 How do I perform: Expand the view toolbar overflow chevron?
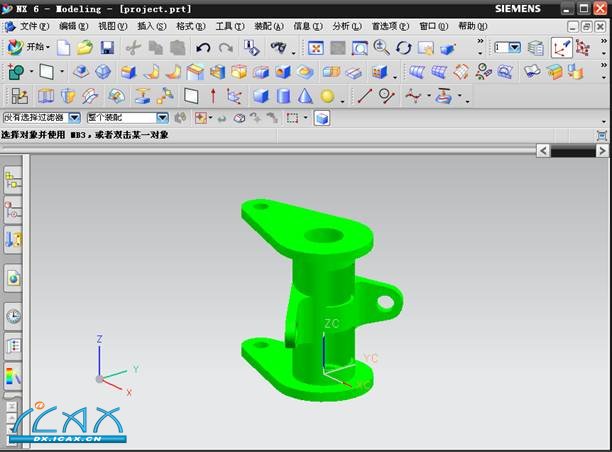click(x=480, y=41)
